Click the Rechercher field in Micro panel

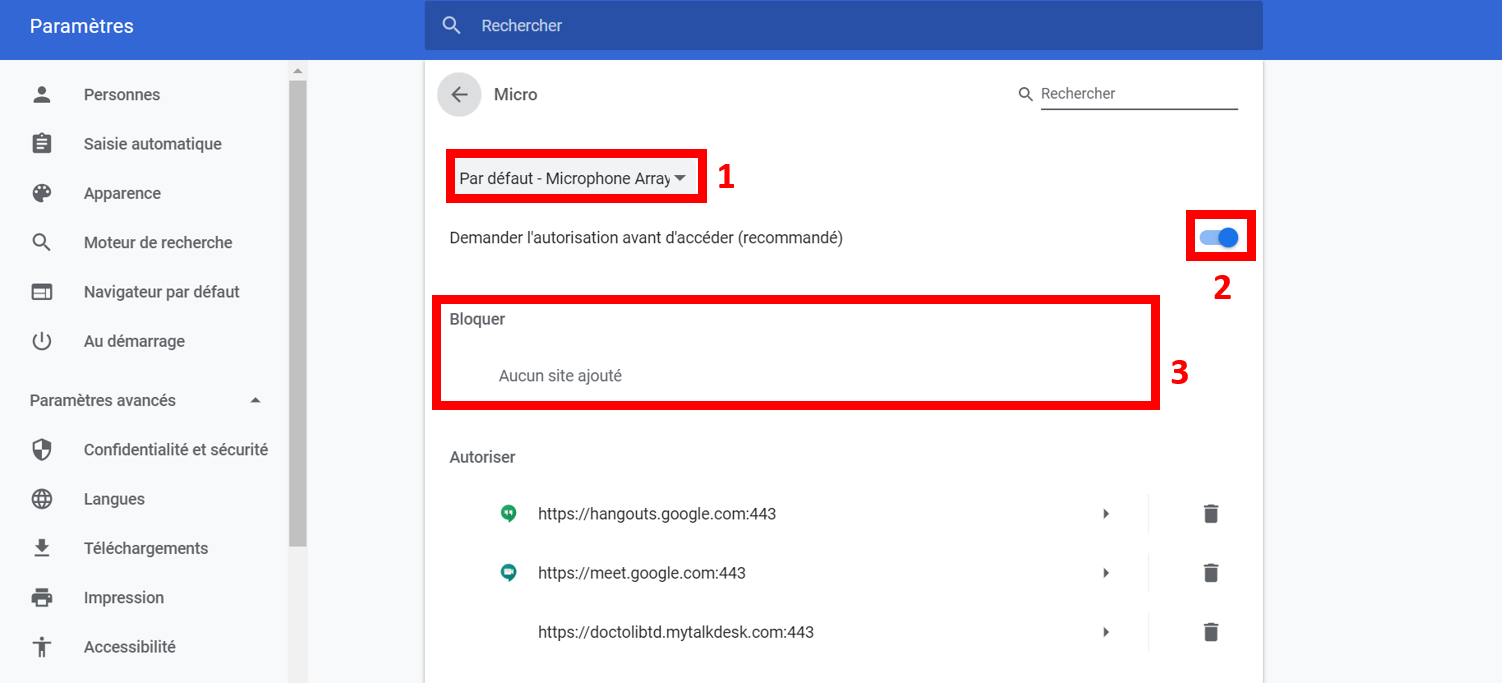pos(1138,94)
